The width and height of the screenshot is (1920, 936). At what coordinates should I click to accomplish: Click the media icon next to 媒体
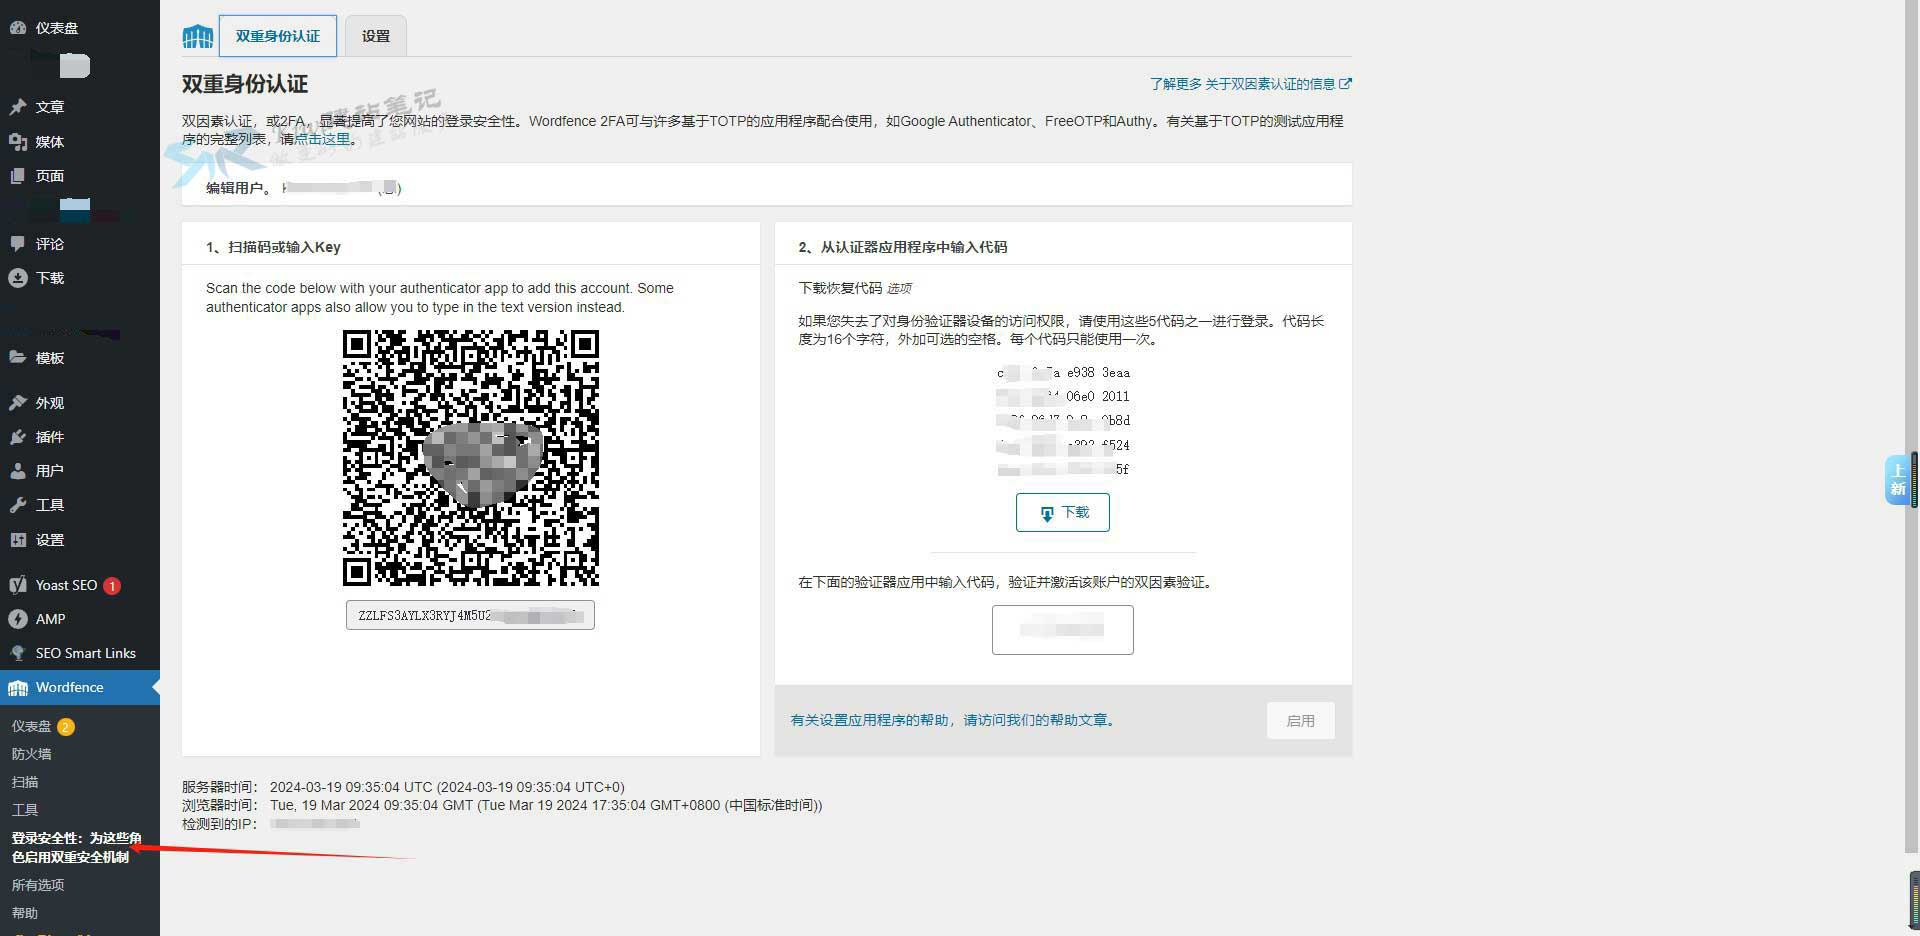tap(18, 142)
